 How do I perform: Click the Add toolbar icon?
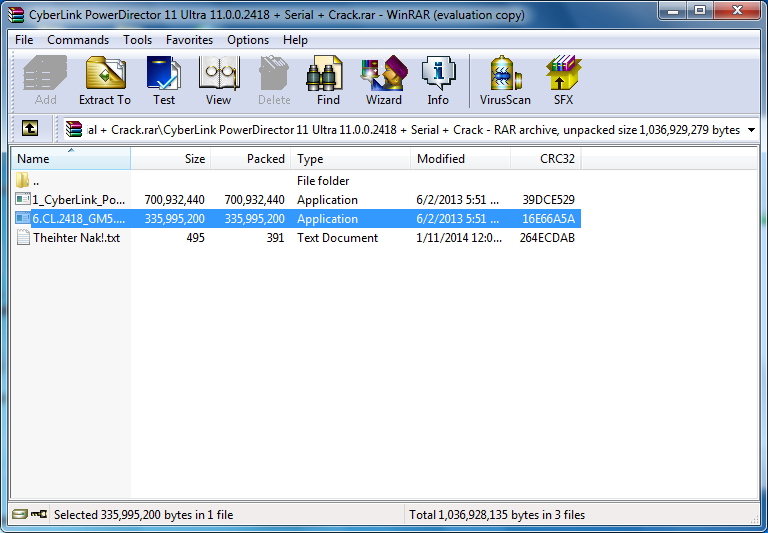pos(45,80)
